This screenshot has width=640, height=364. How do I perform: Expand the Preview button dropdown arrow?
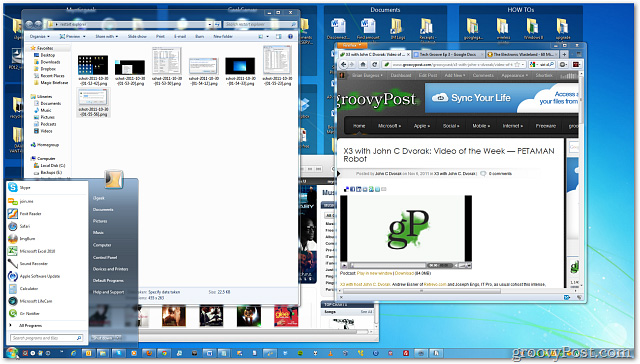point(84,36)
